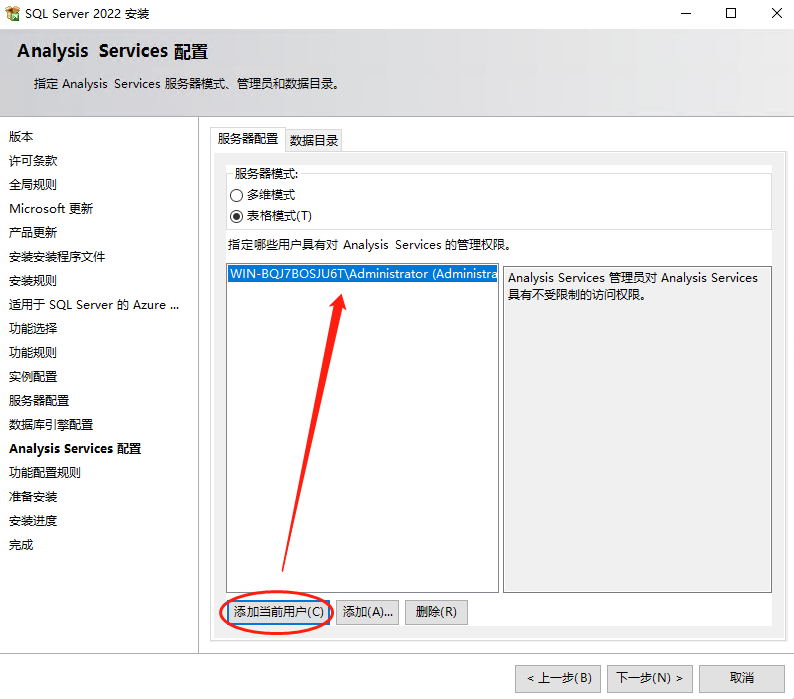Close the SQL Server 2022 setup window
The height and width of the screenshot is (699, 794).
(x=777, y=14)
